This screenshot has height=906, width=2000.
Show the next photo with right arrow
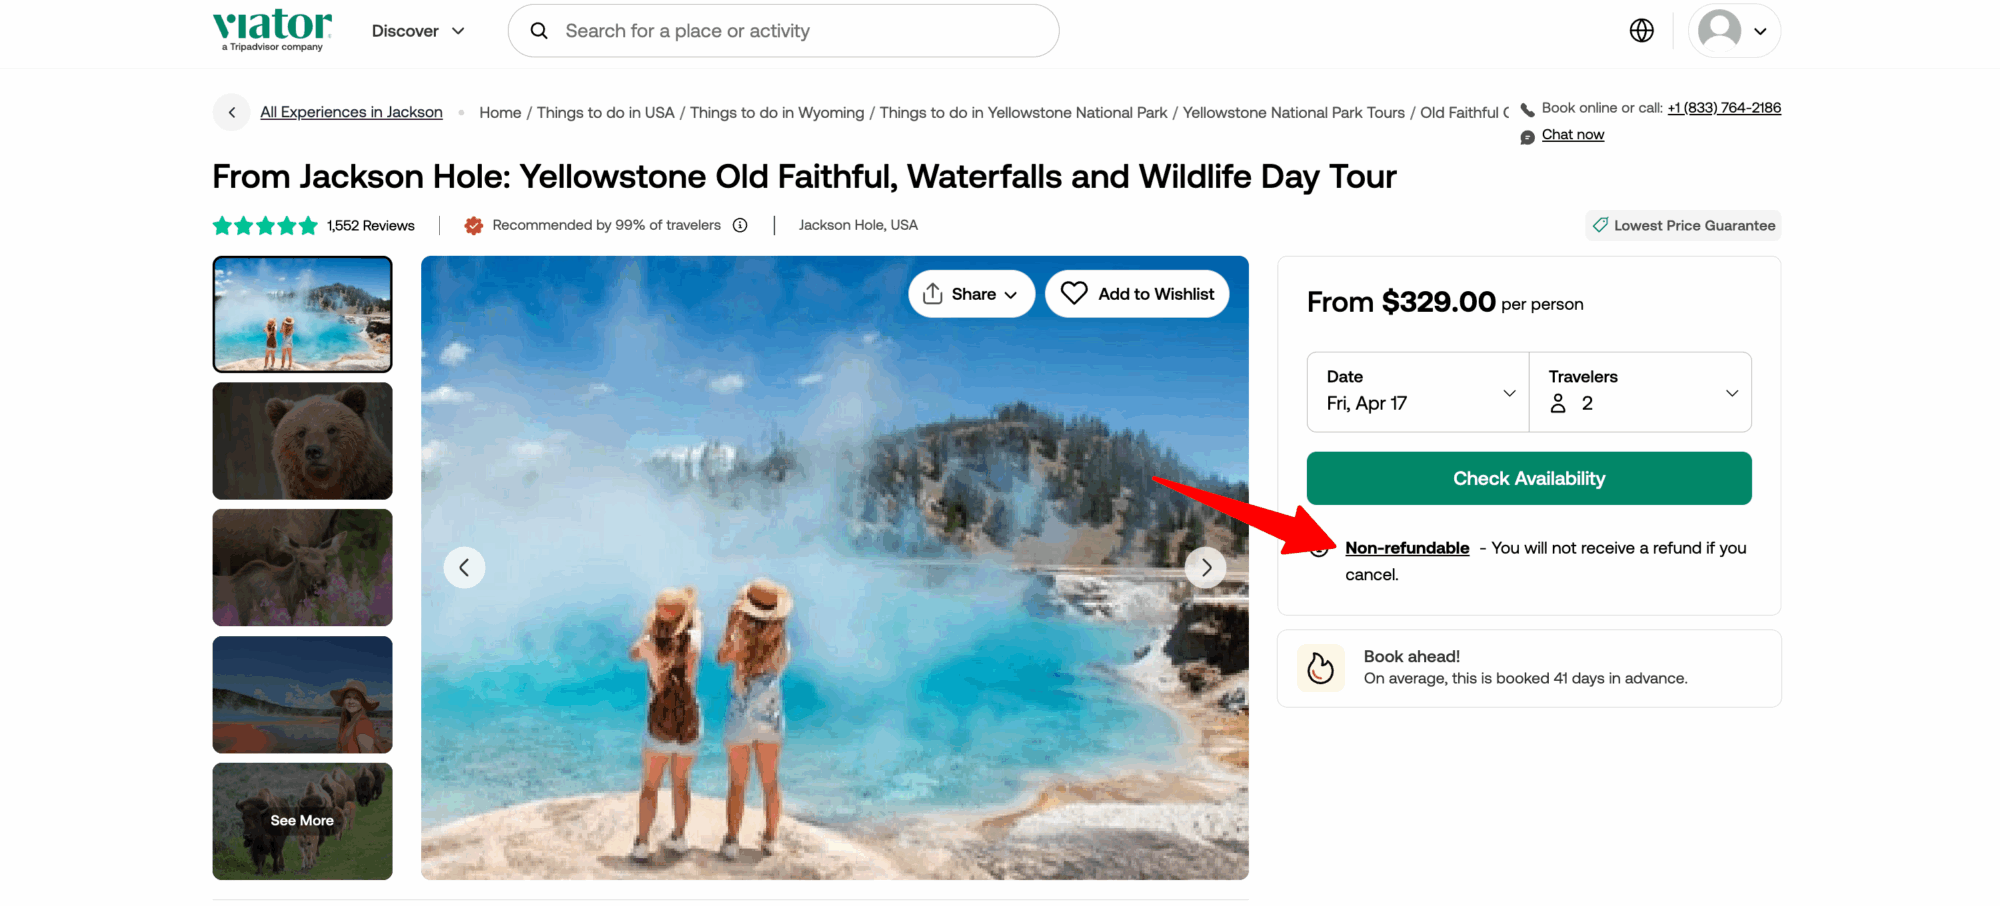tap(1205, 568)
